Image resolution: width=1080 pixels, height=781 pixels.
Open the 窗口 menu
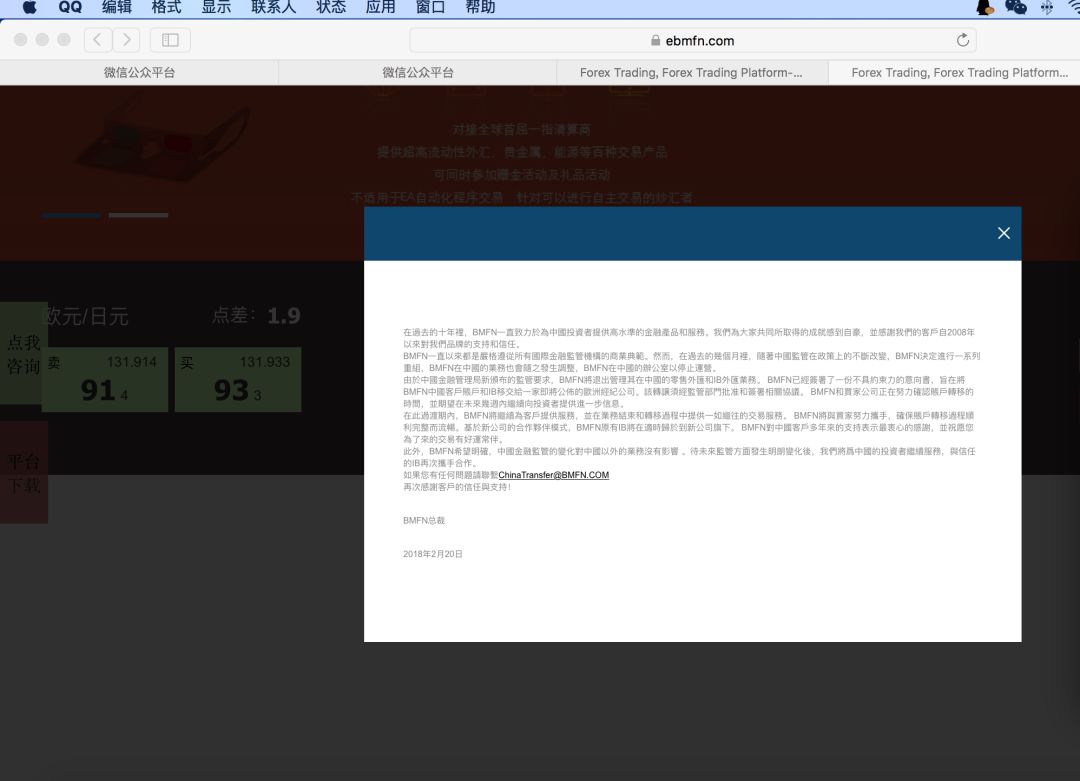[x=430, y=8]
